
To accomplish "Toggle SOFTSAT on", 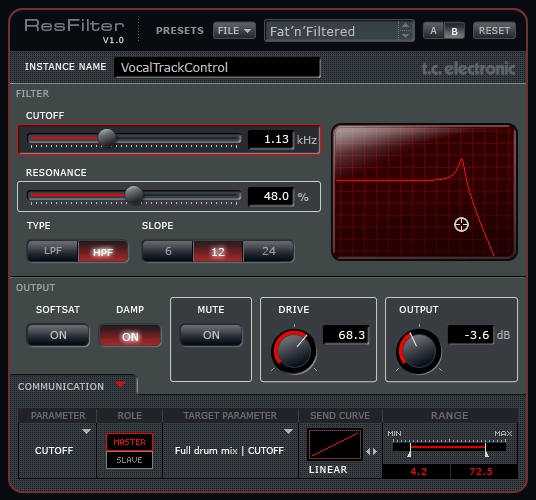I will [58, 335].
